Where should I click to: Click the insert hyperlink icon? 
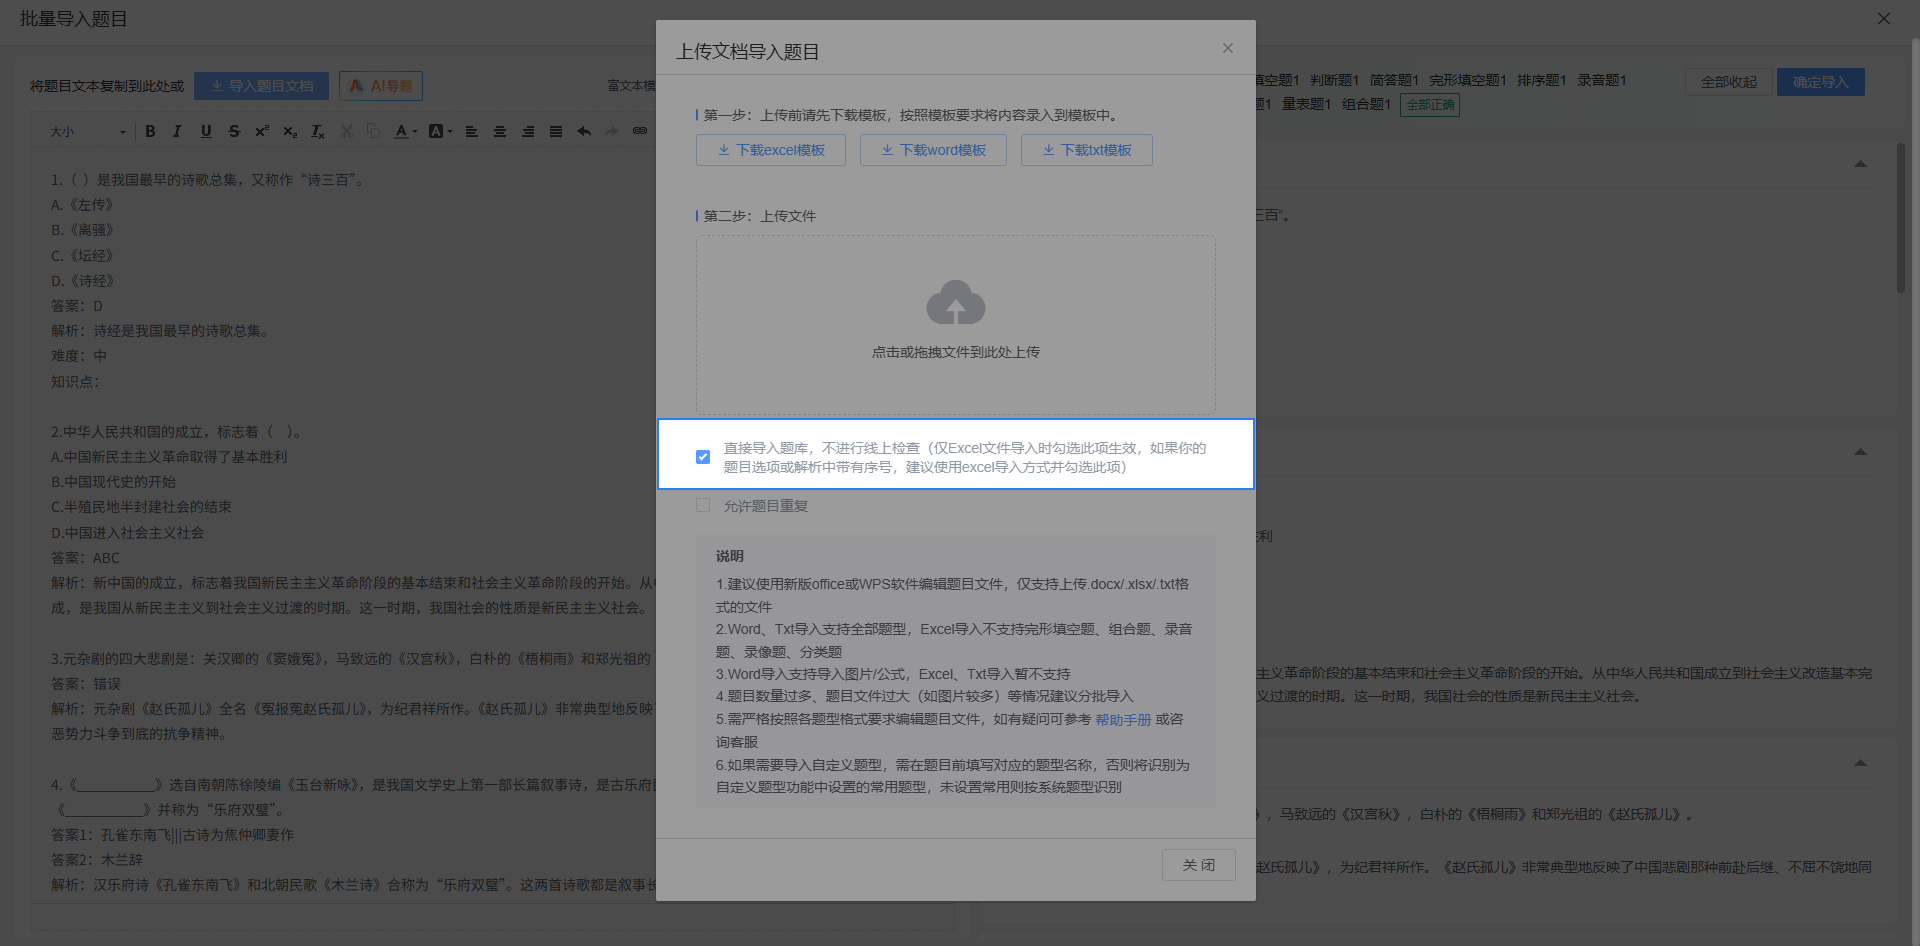(x=640, y=131)
